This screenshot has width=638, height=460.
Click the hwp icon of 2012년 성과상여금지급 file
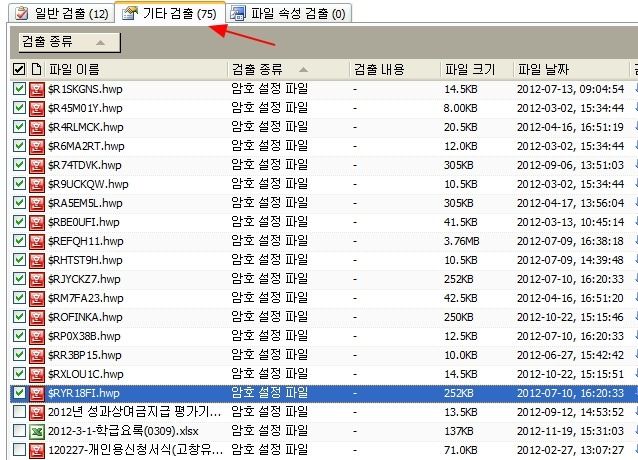coord(37,412)
